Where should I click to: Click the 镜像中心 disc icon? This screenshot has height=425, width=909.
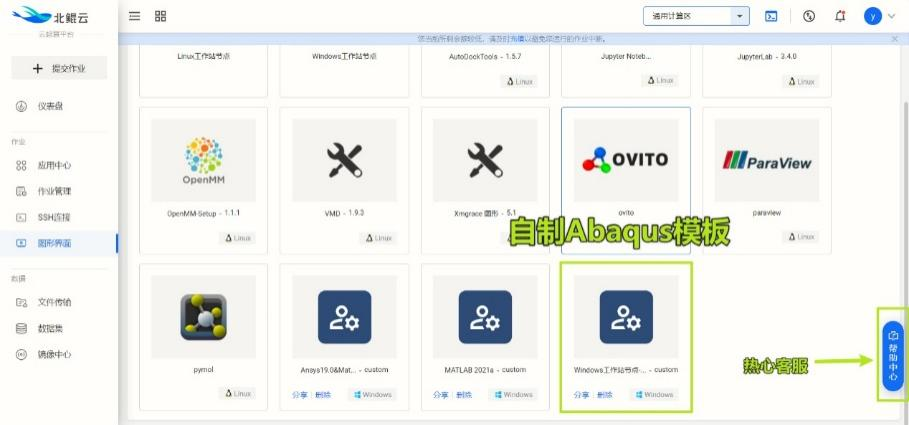pyautogui.click(x=21, y=354)
